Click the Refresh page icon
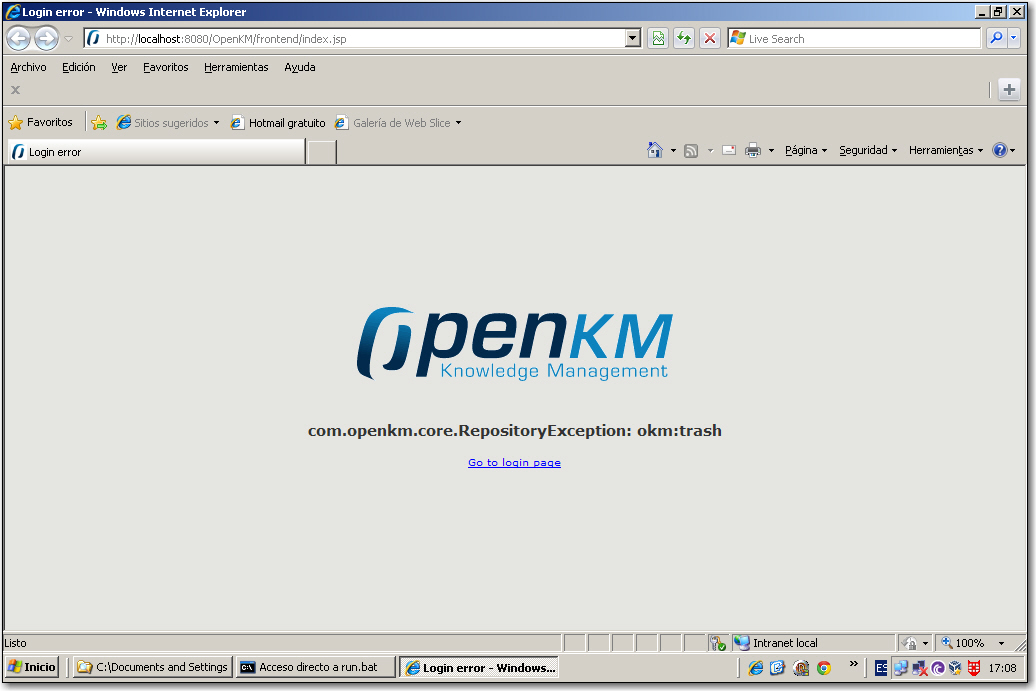This screenshot has width=1036, height=691. [x=685, y=38]
